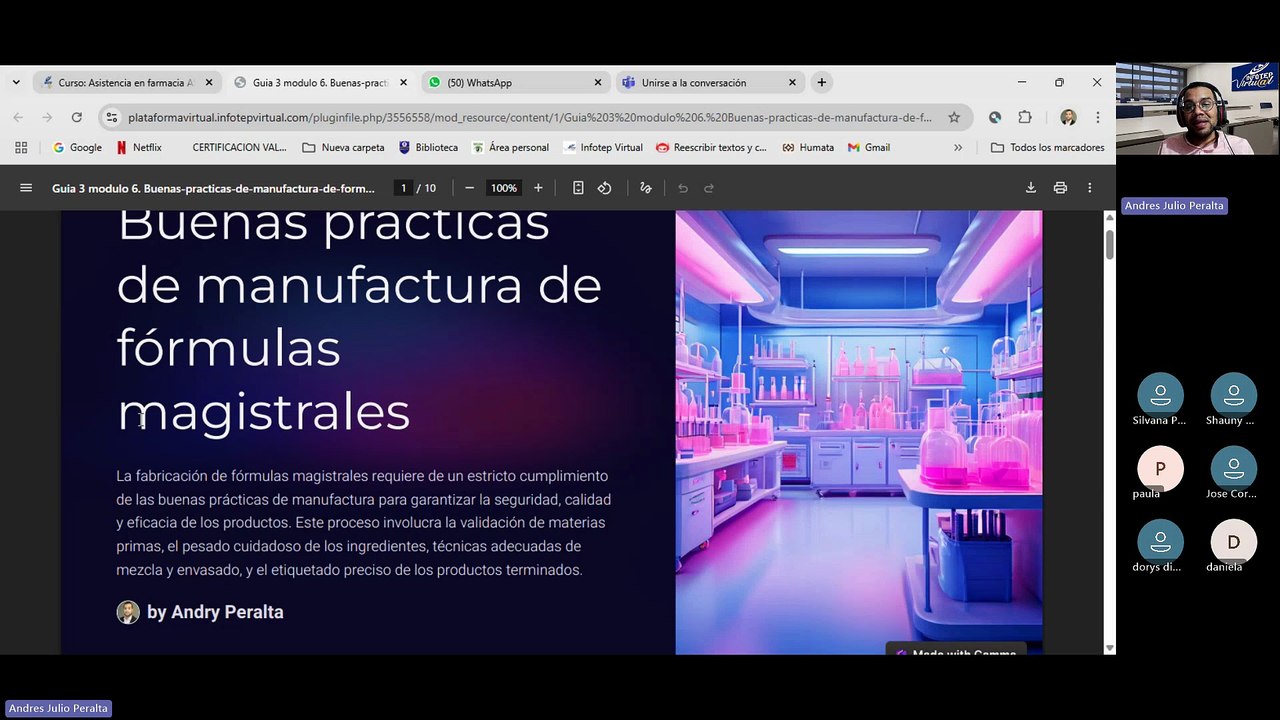
Task: Fit PDF to page
Action: point(578,188)
